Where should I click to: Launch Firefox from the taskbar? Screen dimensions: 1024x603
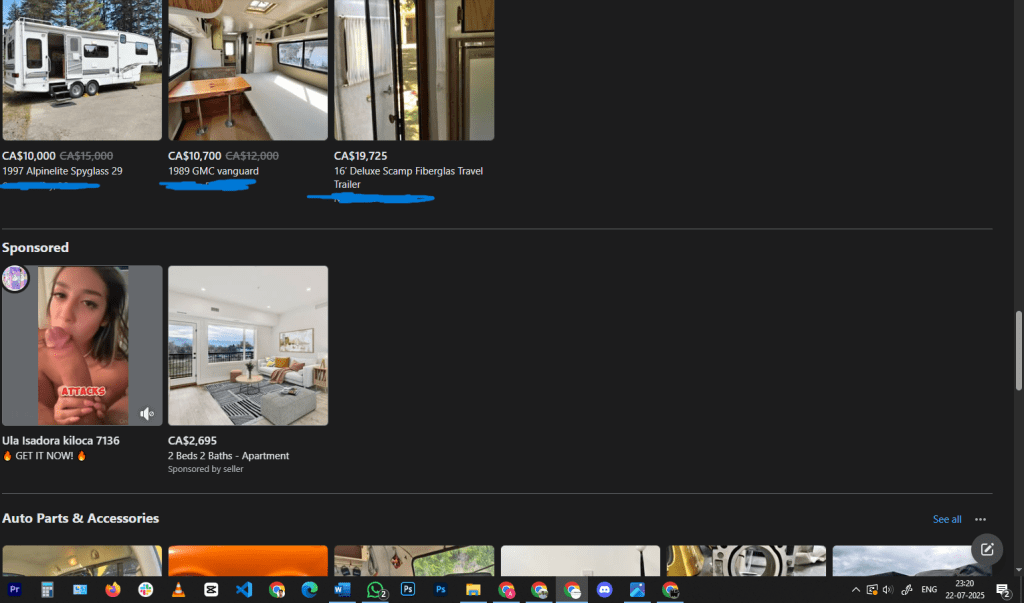point(113,590)
